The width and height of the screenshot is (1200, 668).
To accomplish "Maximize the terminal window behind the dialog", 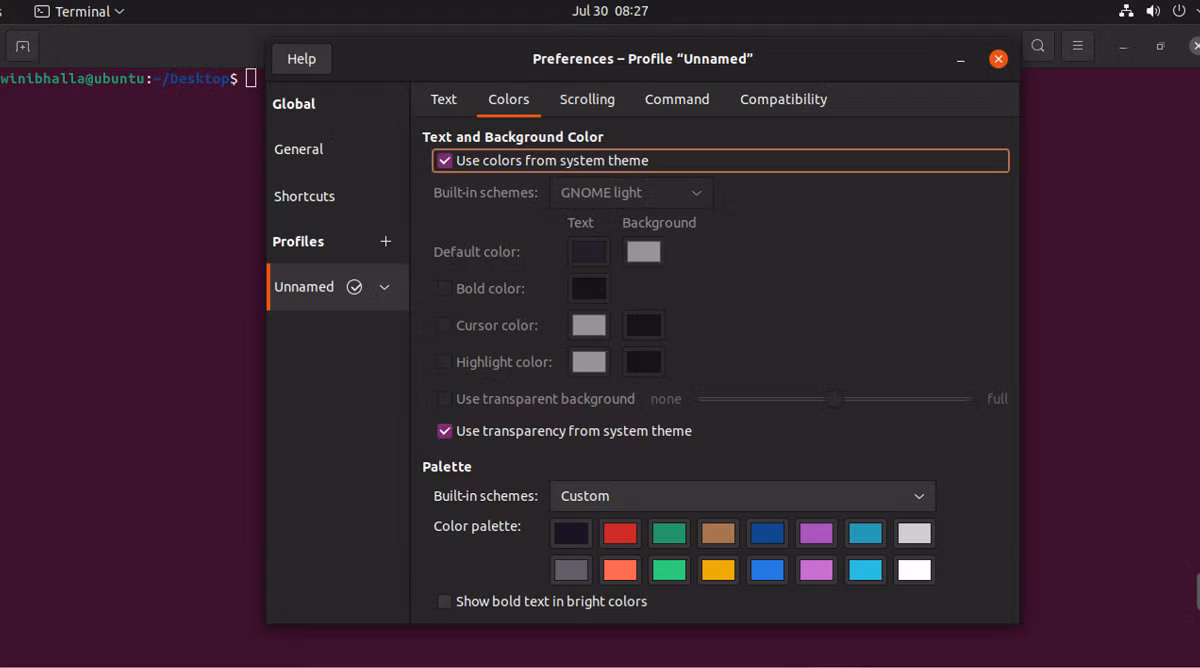I will pos(1160,46).
